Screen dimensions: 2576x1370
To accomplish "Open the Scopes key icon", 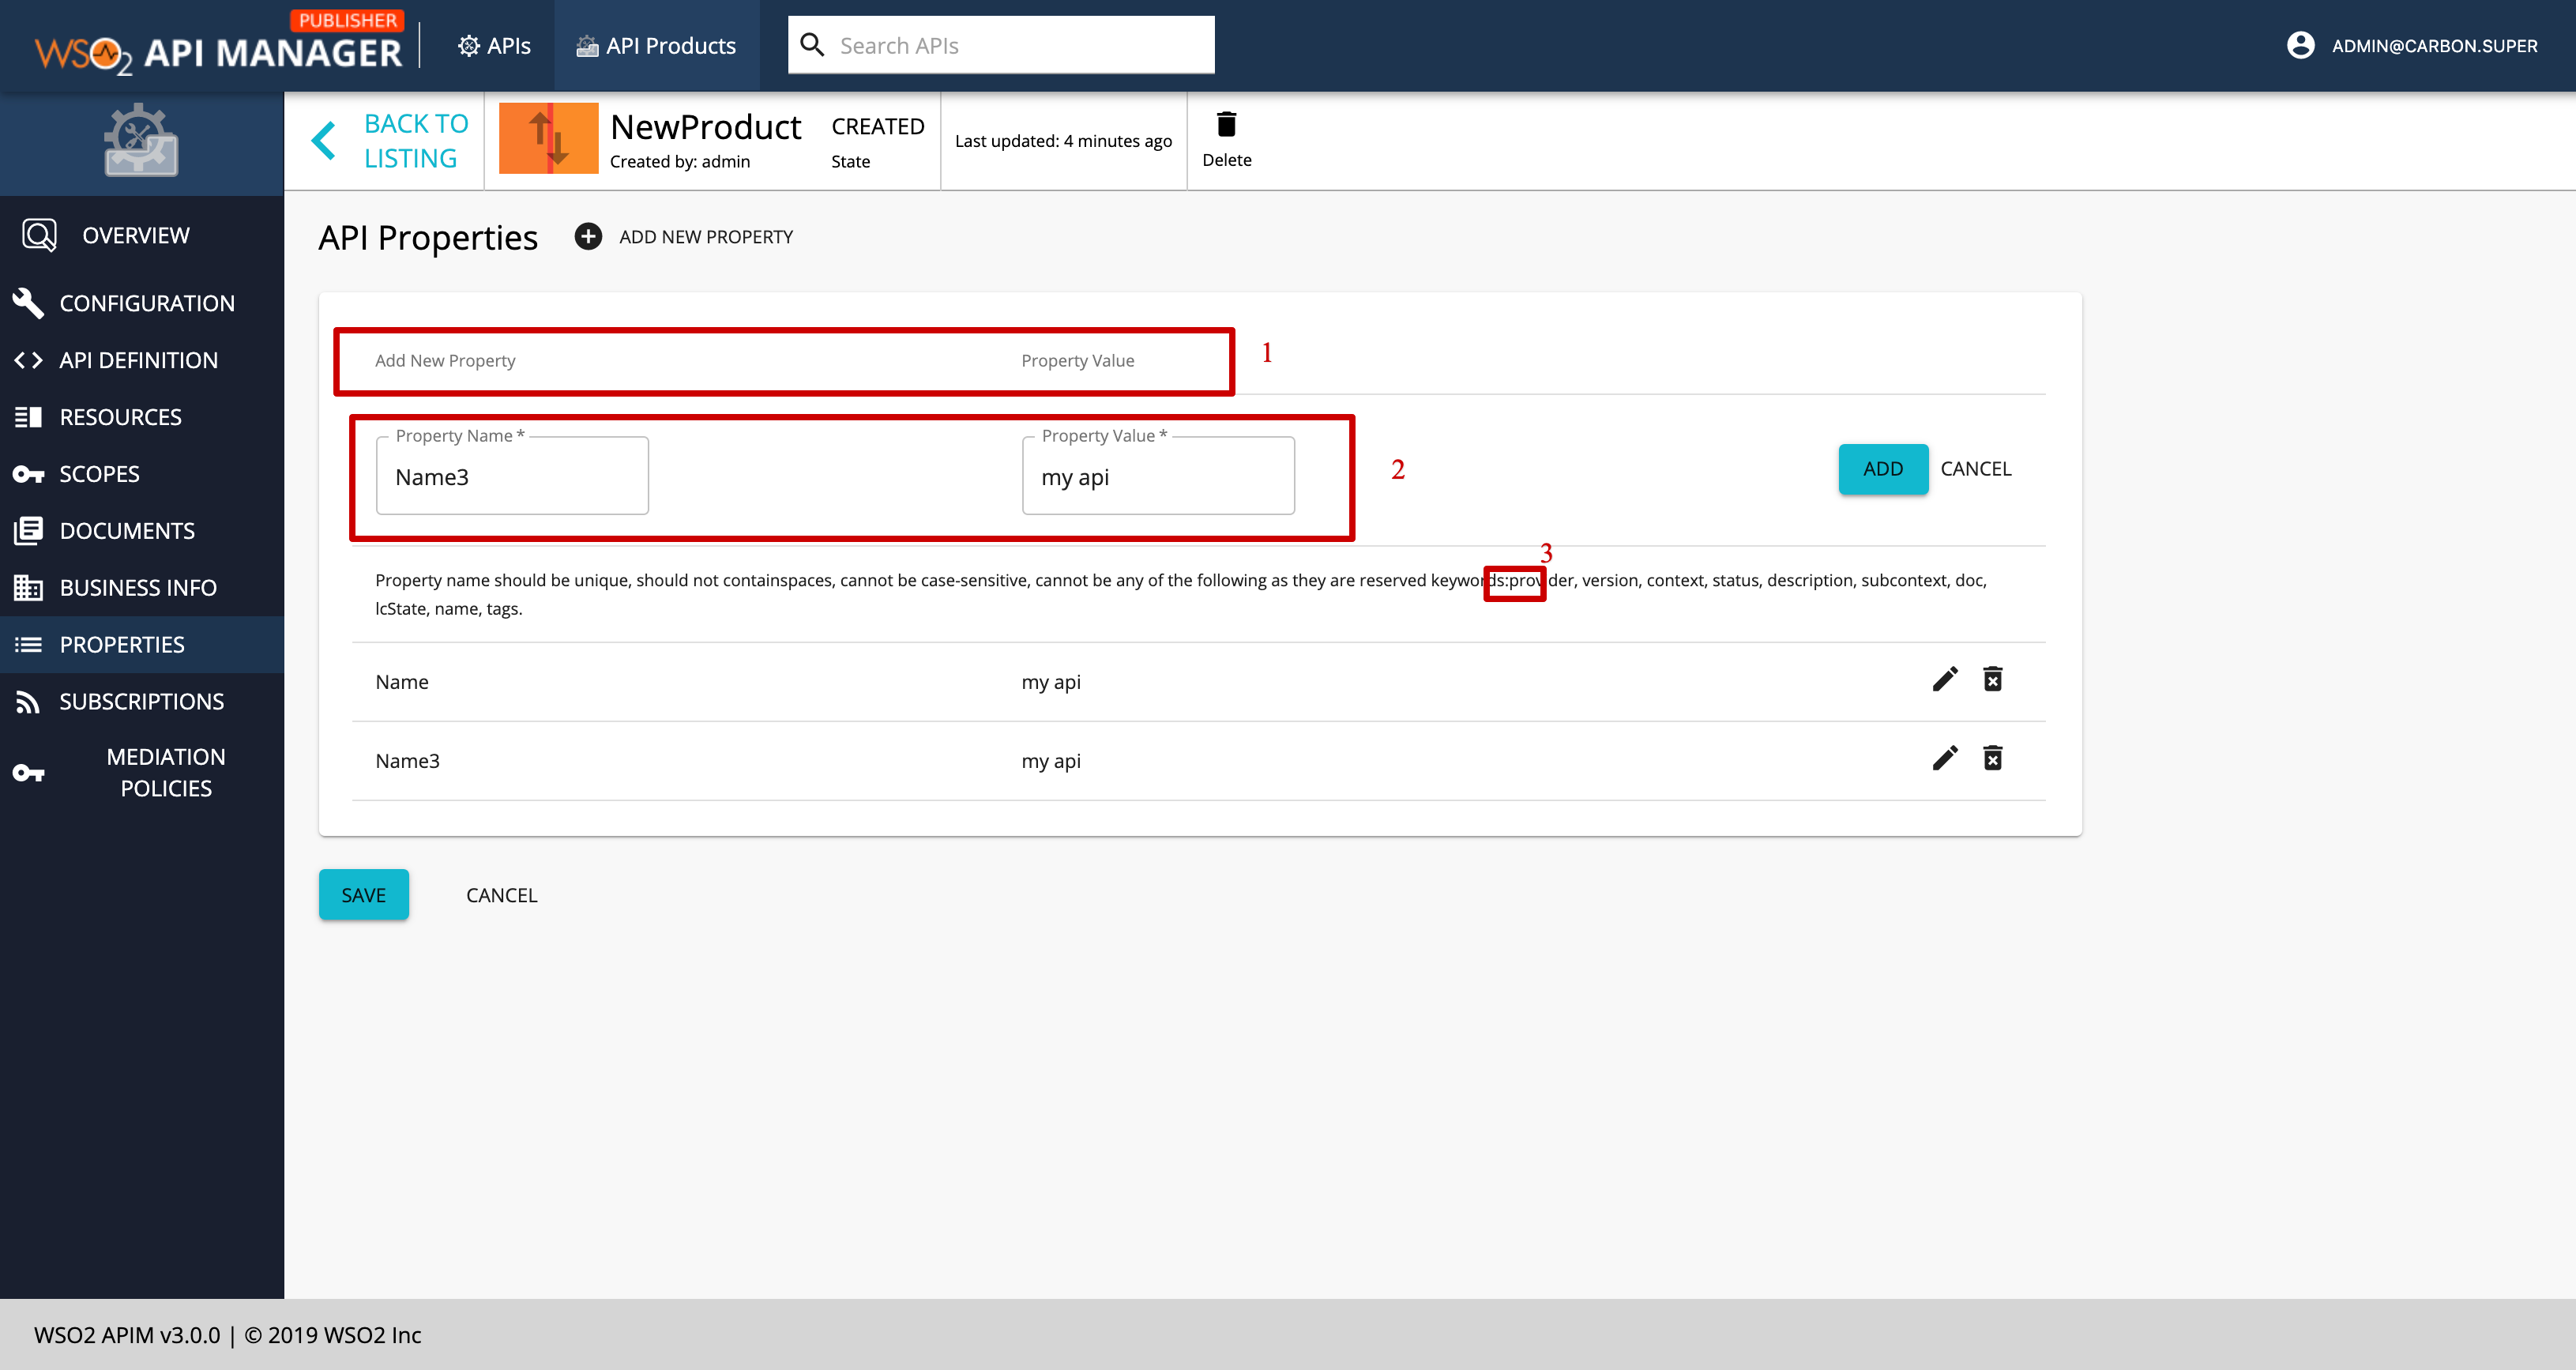I will pyautogui.click(x=29, y=473).
